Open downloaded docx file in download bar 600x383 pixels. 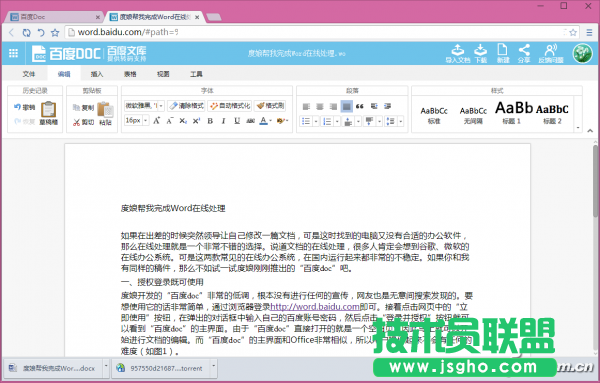pos(53,368)
